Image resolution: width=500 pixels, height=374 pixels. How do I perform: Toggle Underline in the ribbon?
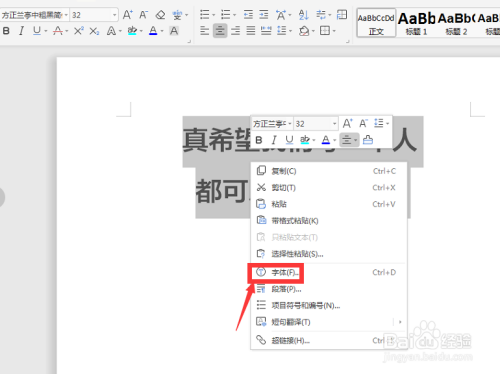[x=37, y=31]
